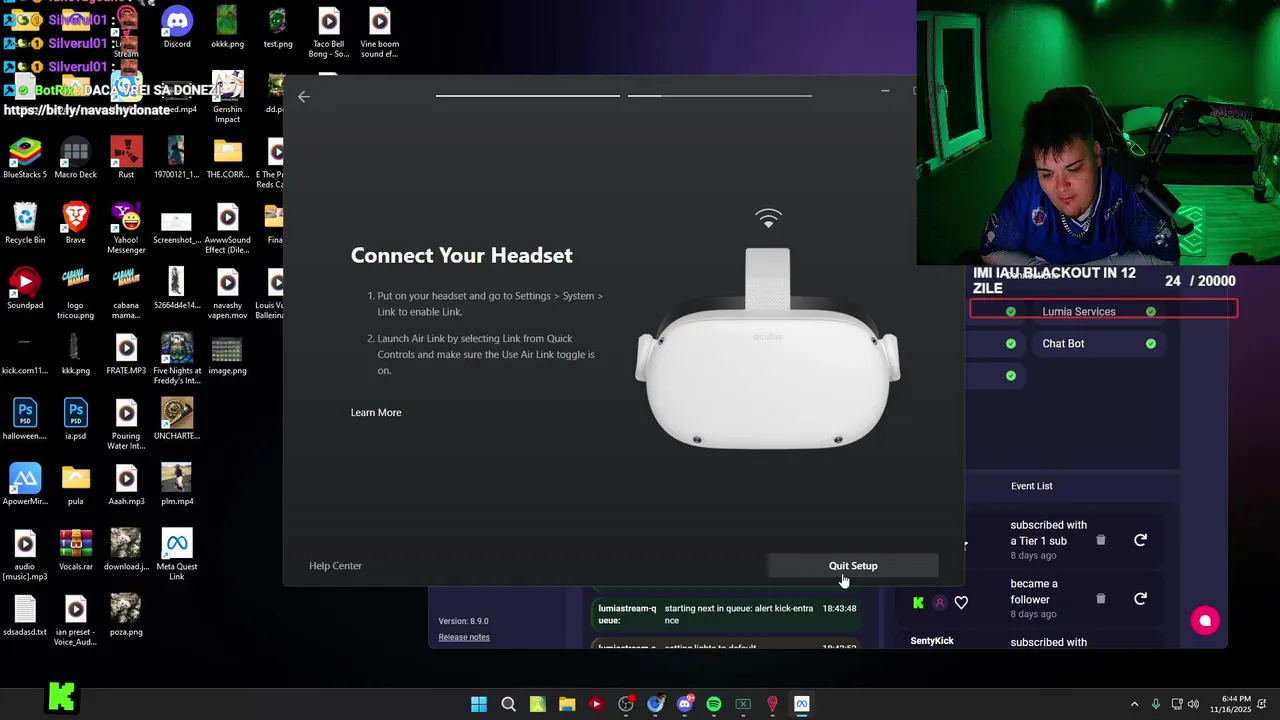Select halloween PSD file on desktop
The width and height of the screenshot is (1280, 720).
tap(25, 420)
